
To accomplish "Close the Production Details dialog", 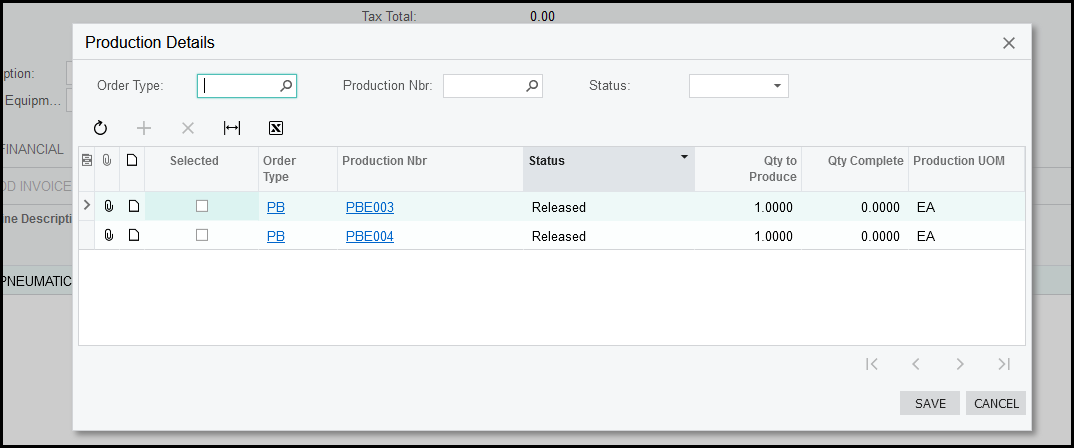I will 1008,43.
